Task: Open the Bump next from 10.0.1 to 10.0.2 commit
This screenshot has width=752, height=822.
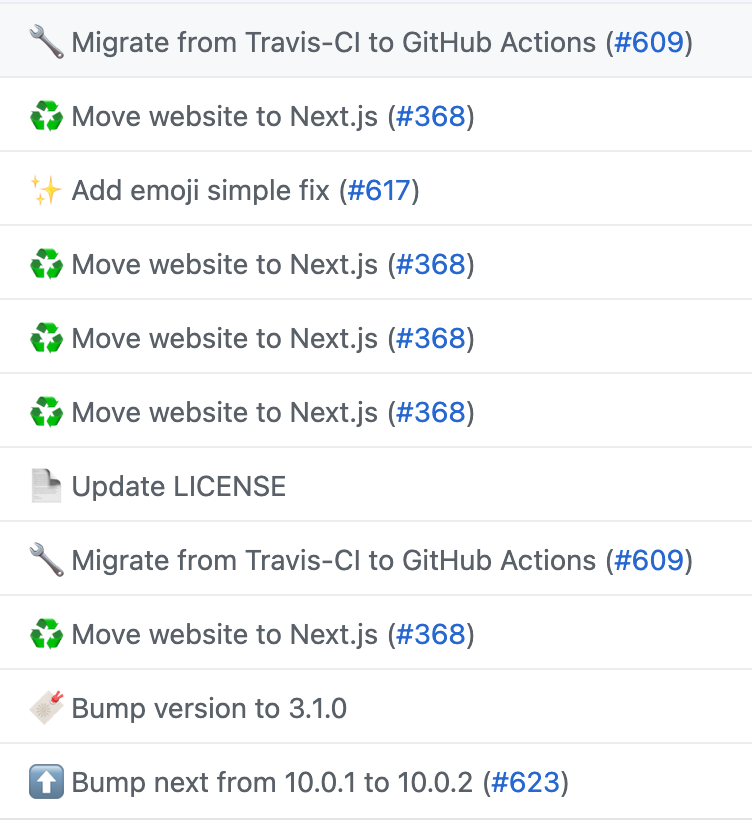Action: point(272,782)
